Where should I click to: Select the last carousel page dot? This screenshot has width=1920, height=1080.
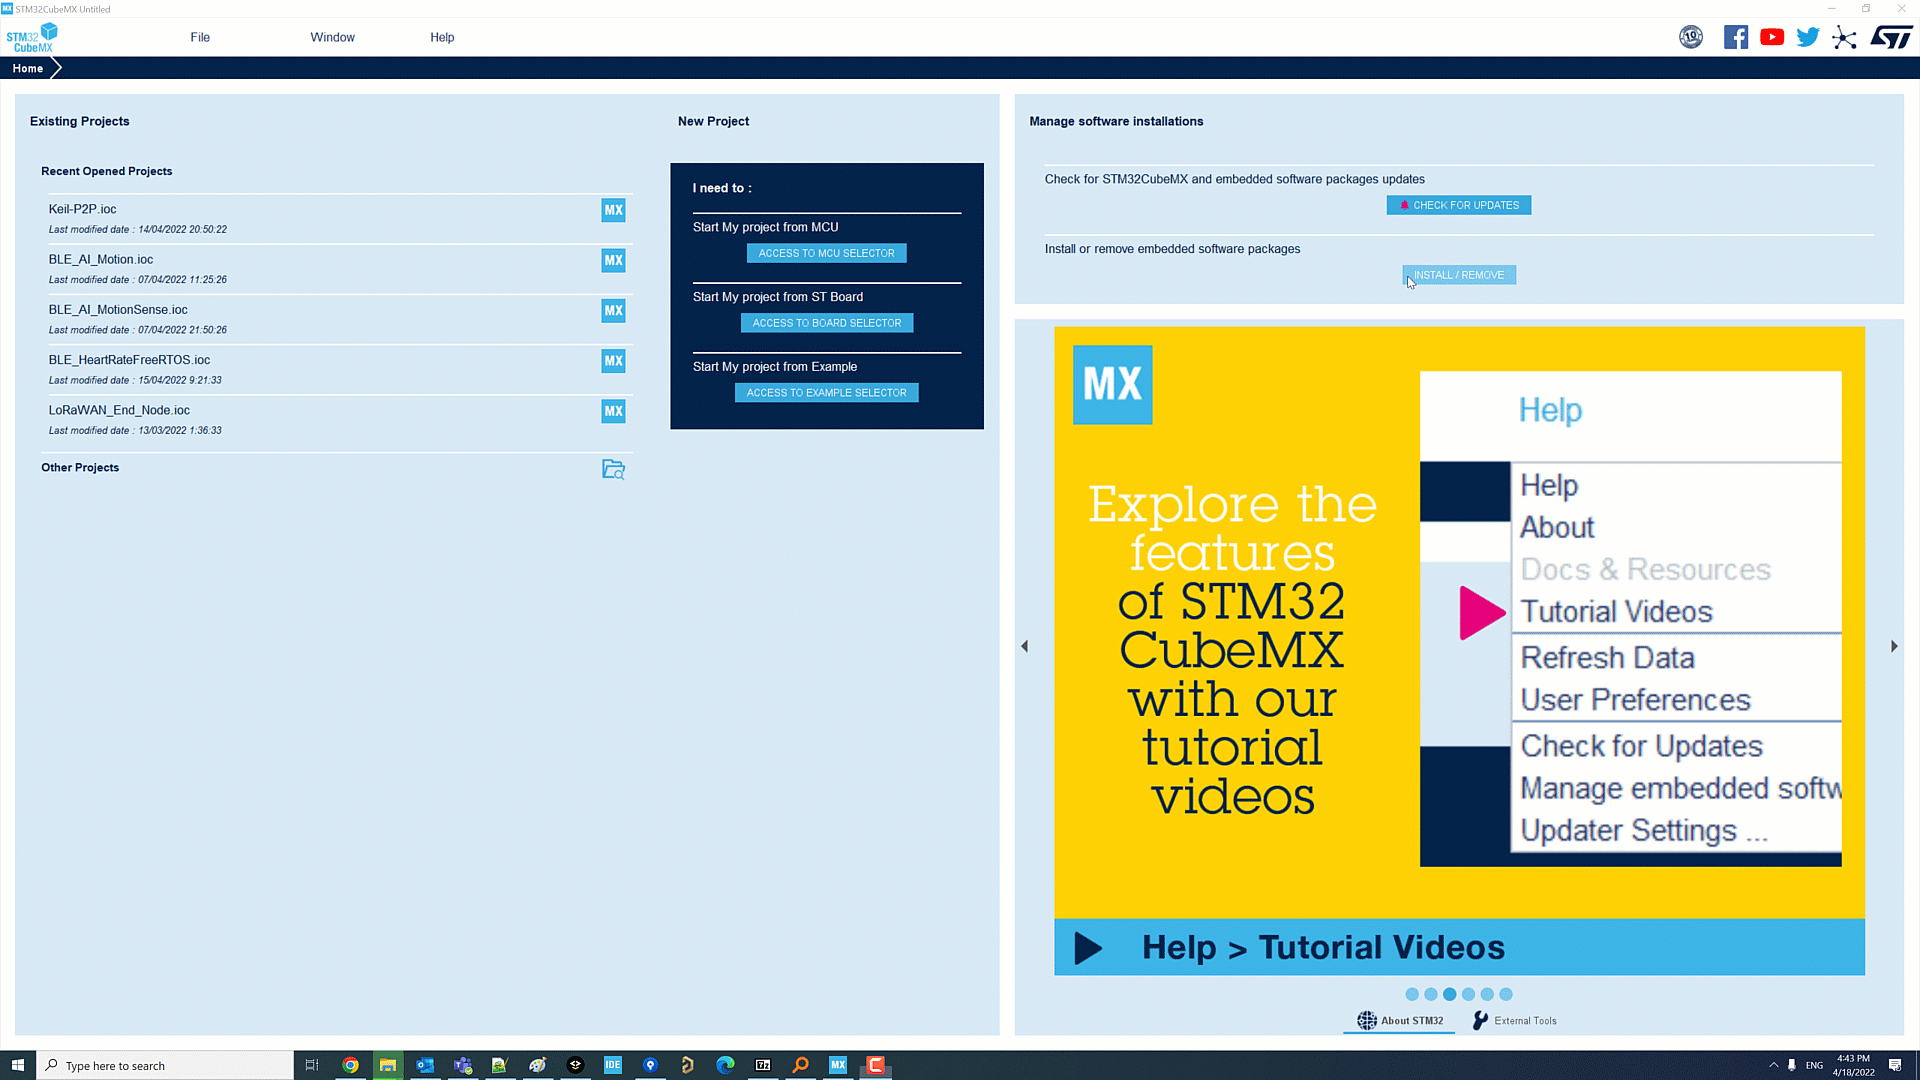coord(1506,994)
